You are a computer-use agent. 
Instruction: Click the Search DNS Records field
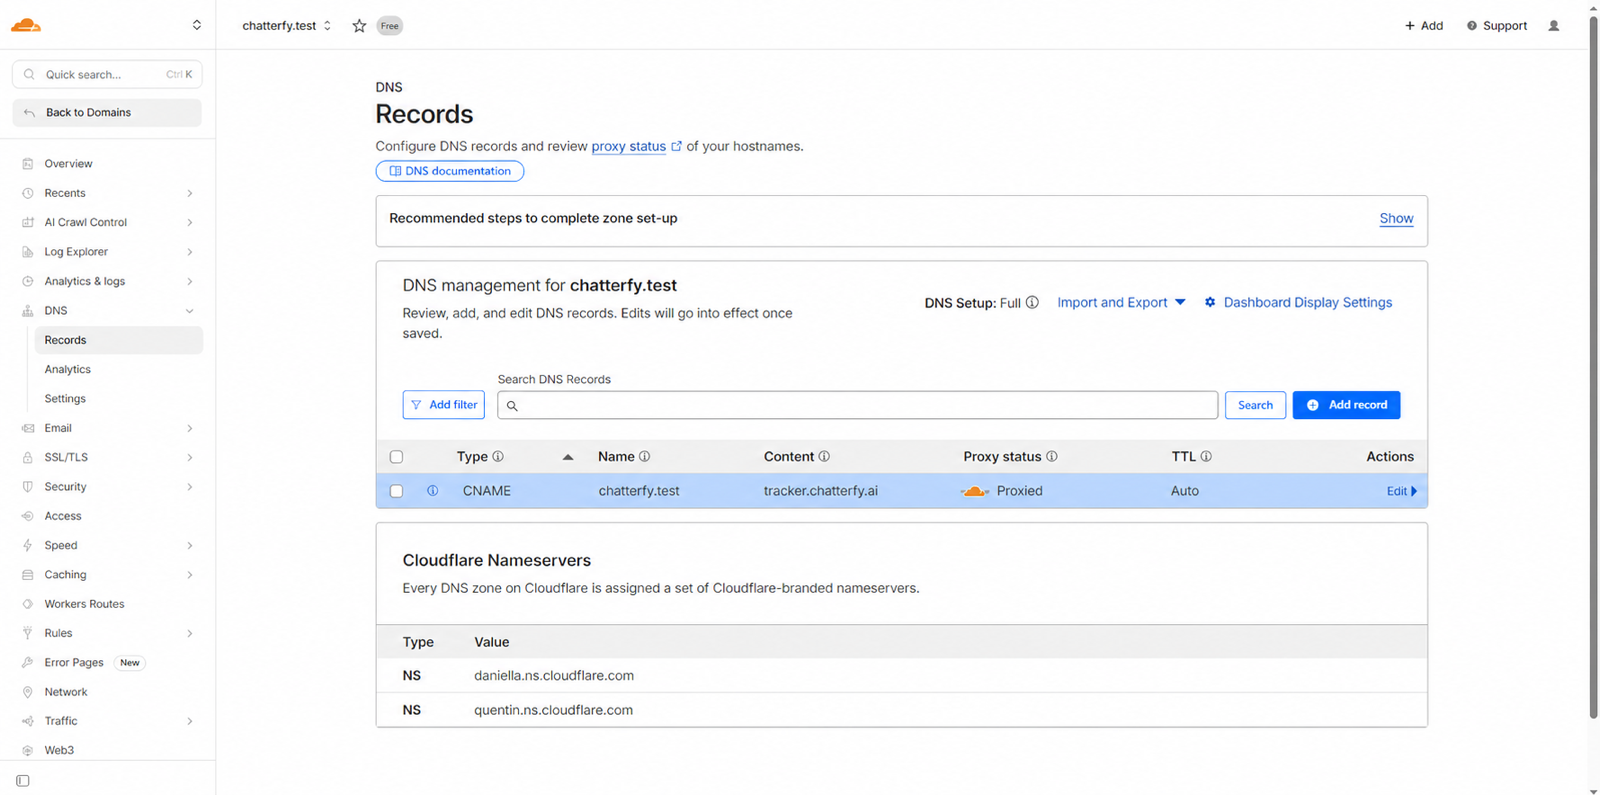point(858,405)
